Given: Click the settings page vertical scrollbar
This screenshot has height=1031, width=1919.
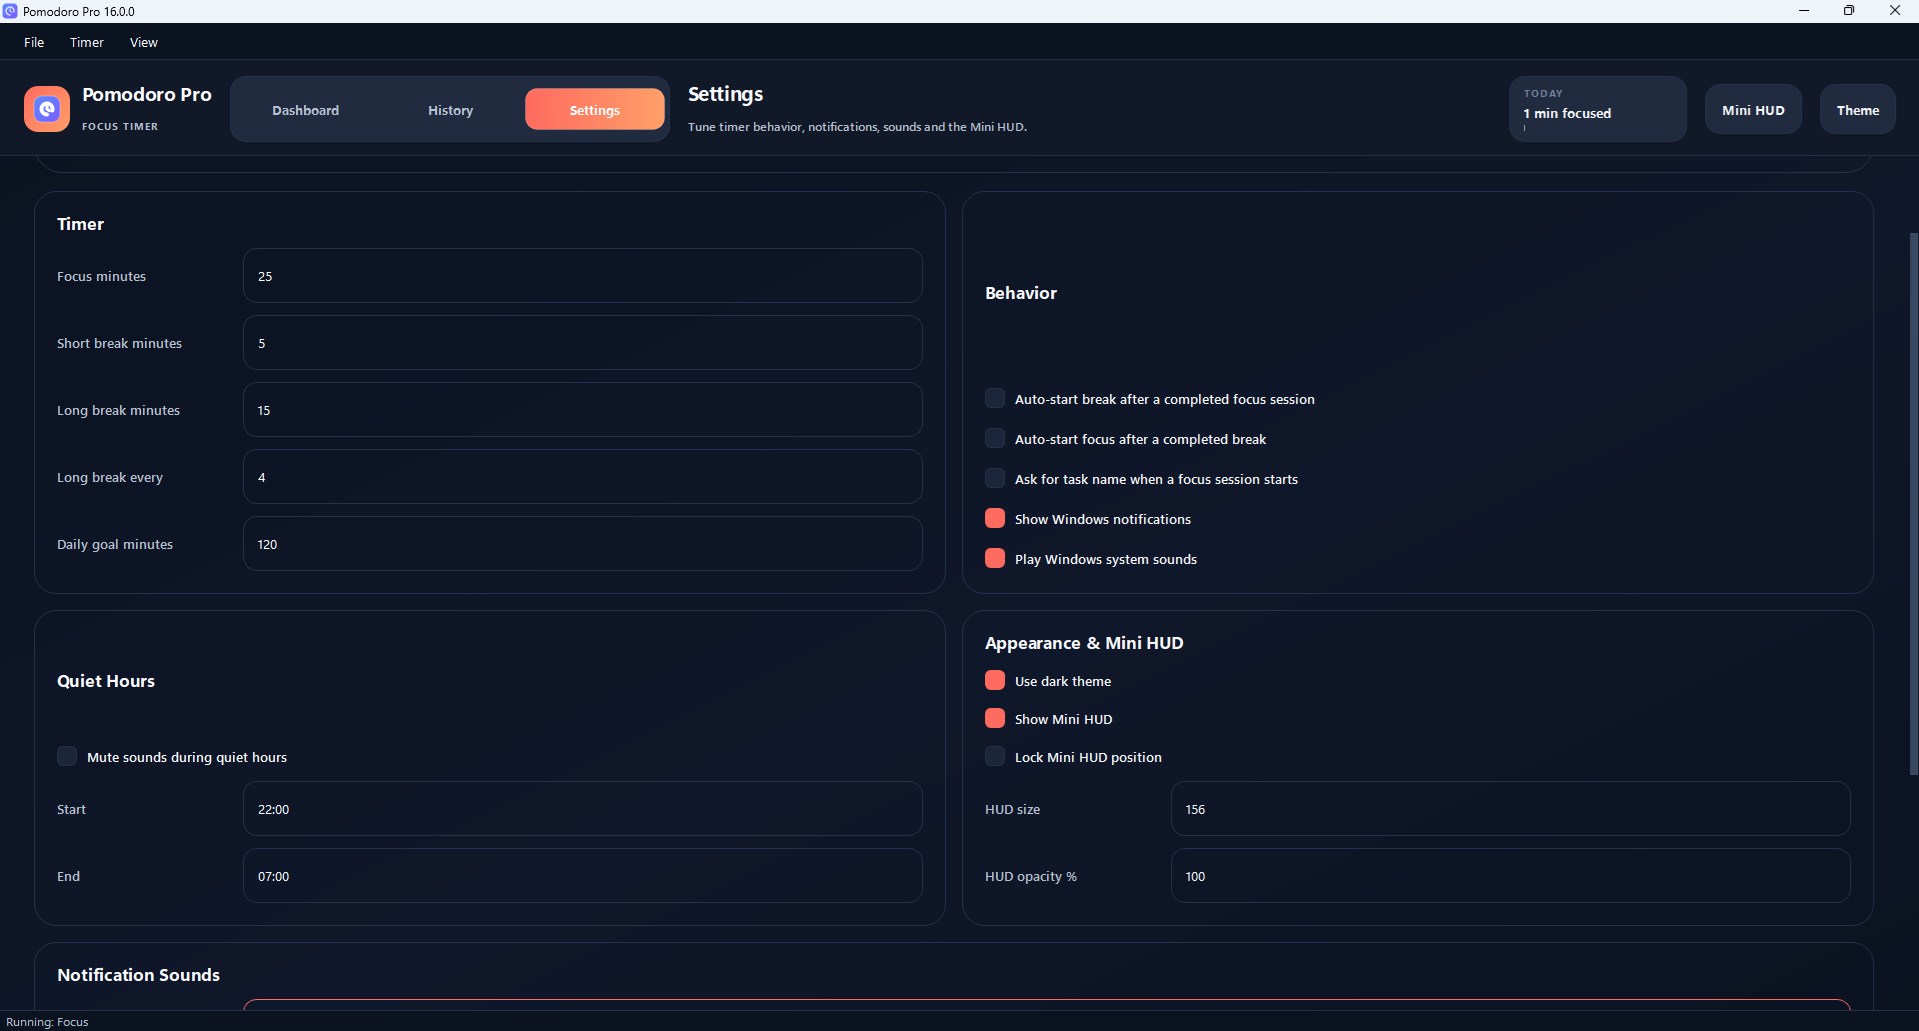Looking at the screenshot, I should [x=1913, y=503].
